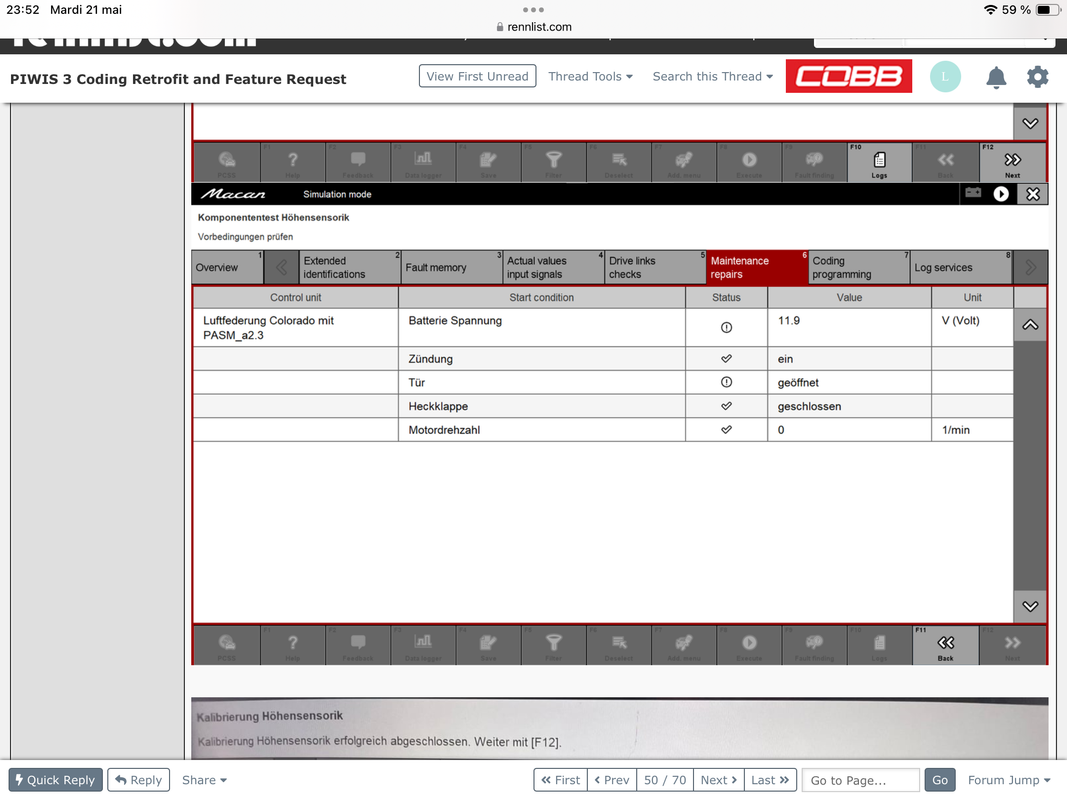The height and width of the screenshot is (800, 1067).
Task: Select the Overview tab
Action: coord(227,267)
